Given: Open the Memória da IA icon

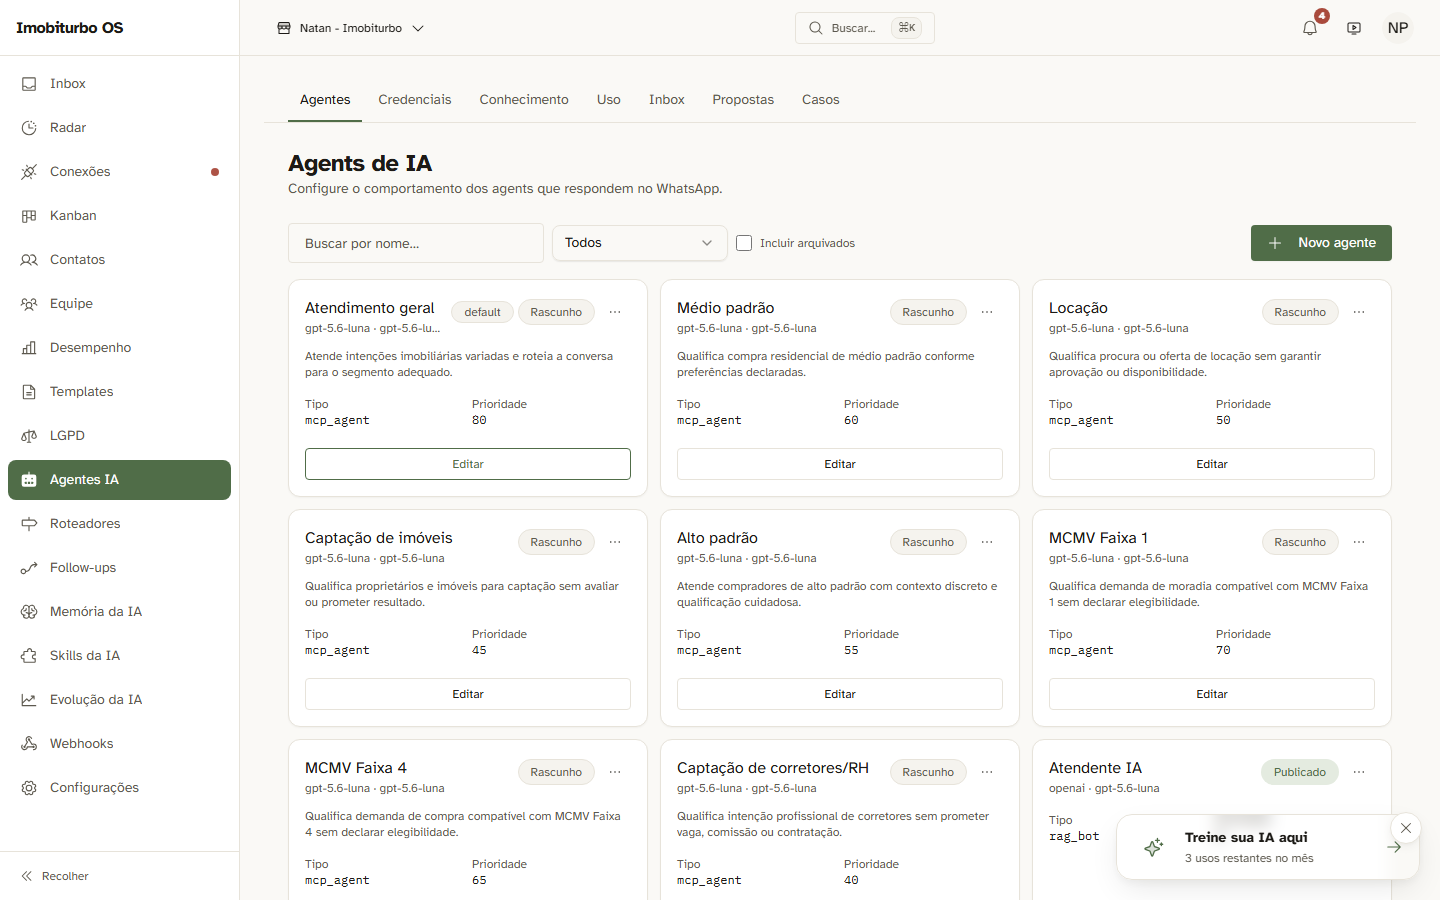Looking at the screenshot, I should (29, 612).
